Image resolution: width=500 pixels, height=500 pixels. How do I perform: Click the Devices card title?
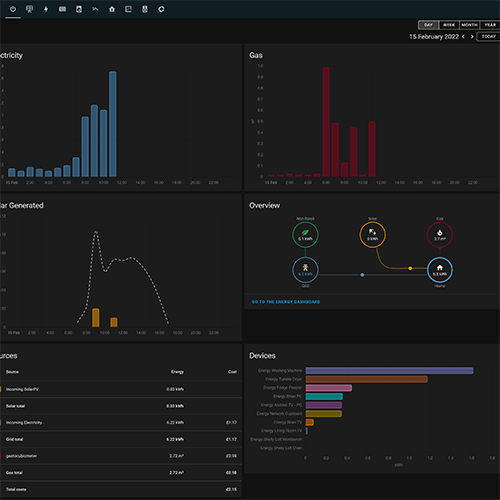262,356
